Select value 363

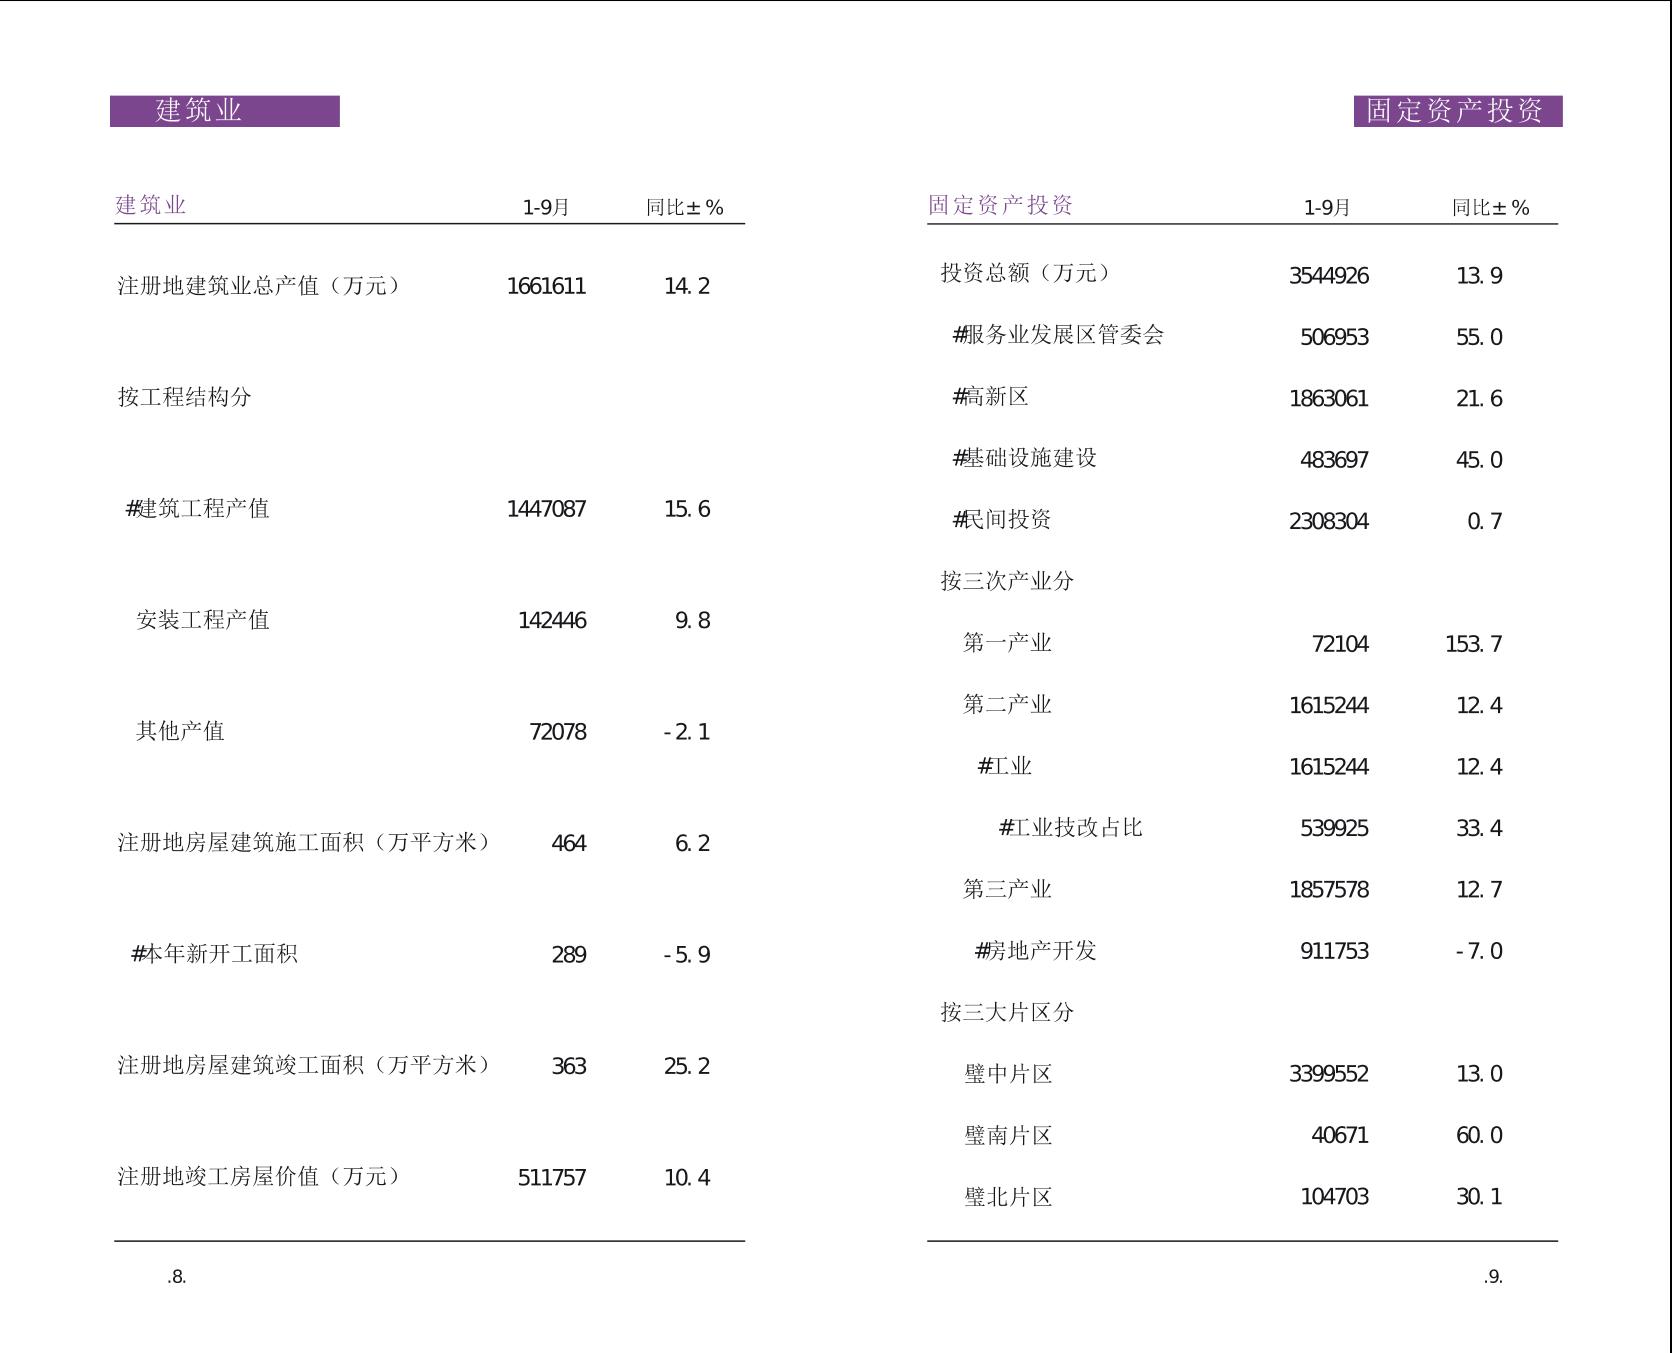tap(568, 1066)
